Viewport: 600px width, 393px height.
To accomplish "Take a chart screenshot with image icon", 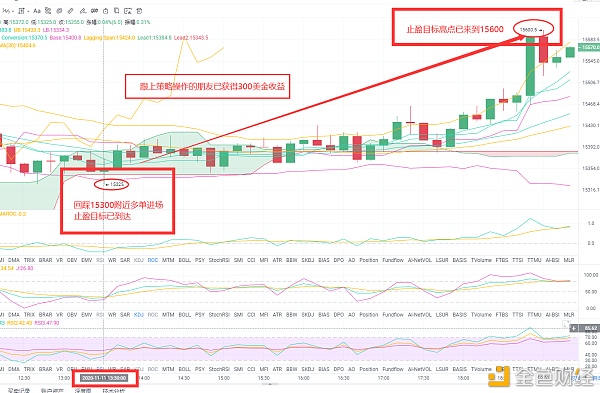I will pyautogui.click(x=128, y=11).
